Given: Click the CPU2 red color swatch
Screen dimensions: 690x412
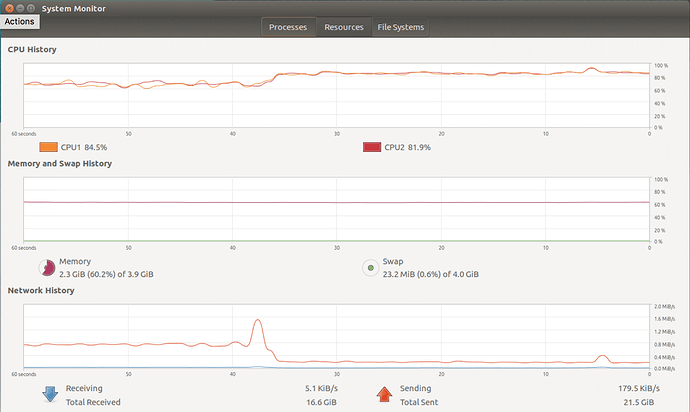Looking at the screenshot, I should click(x=372, y=147).
